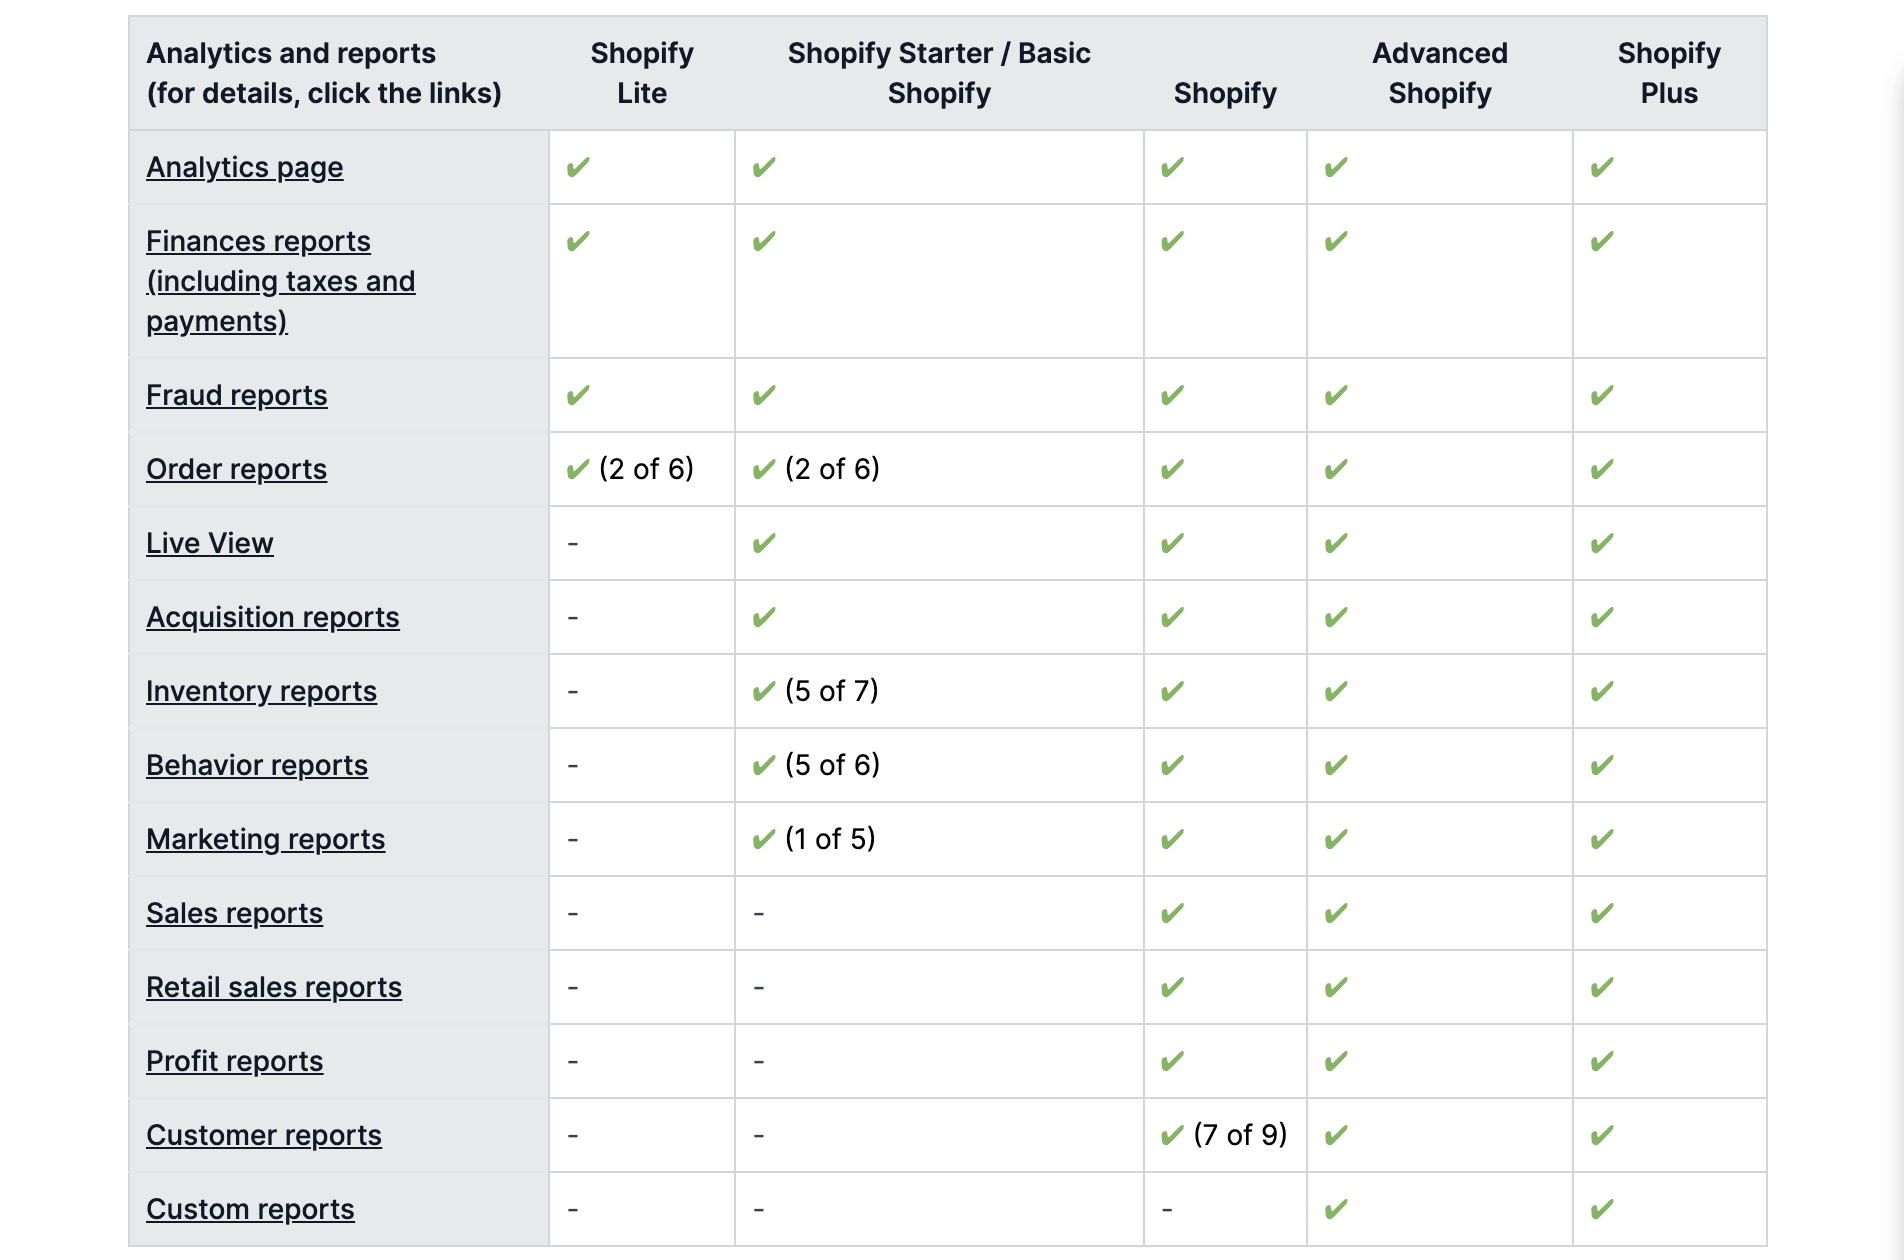Image resolution: width=1904 pixels, height=1260 pixels.
Task: Click the Shopify Lite checkmark for Analytics page
Action: (x=578, y=167)
